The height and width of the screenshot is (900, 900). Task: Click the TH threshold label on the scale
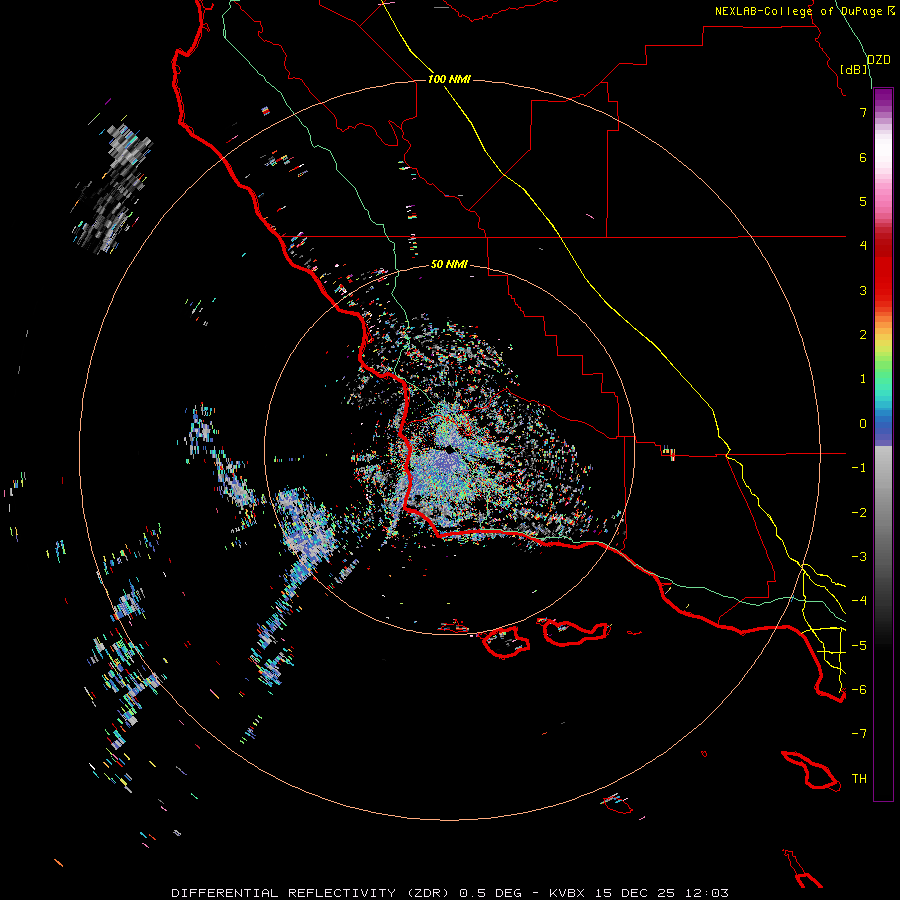[859, 779]
